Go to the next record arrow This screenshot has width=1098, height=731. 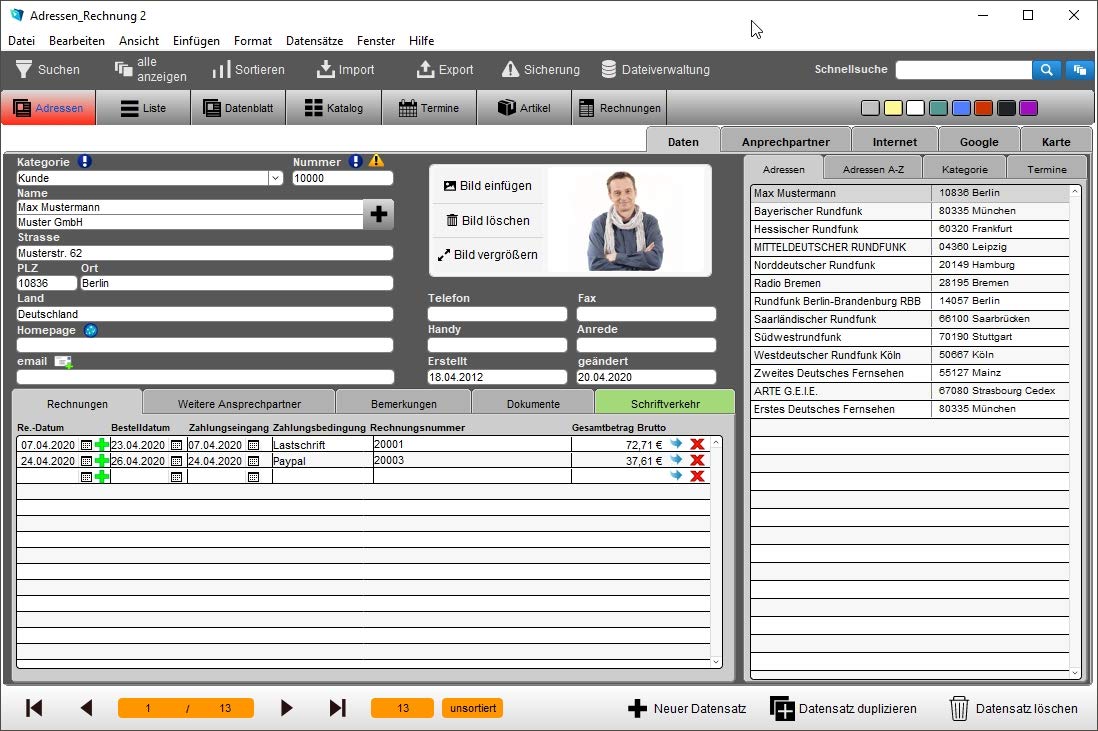pos(286,708)
